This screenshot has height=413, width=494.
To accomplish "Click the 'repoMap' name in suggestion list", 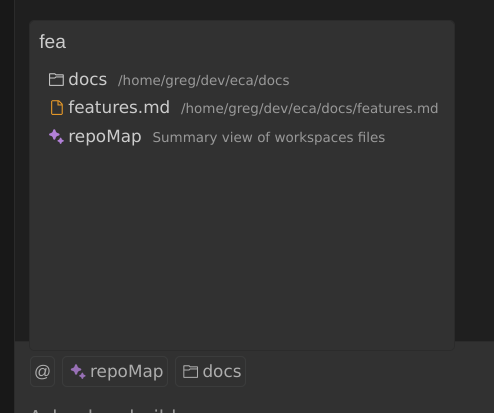I will 105,137.
